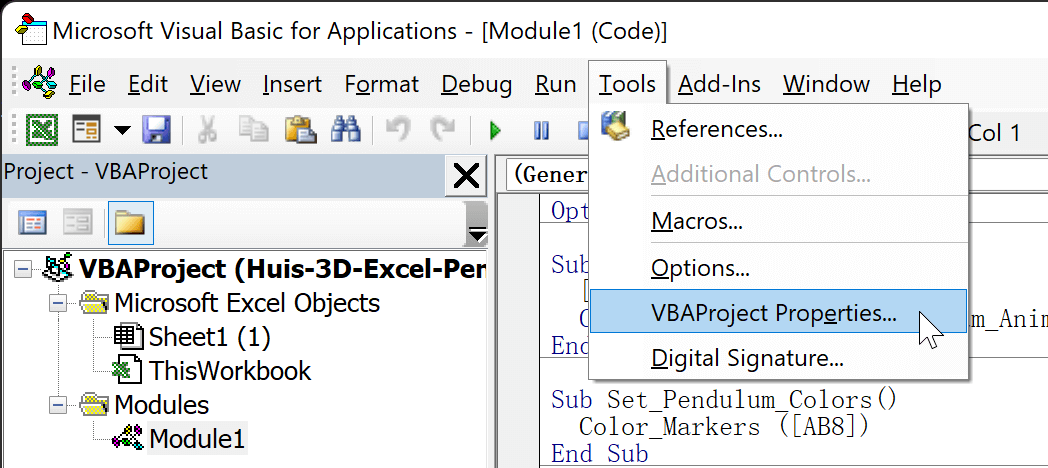Open the Help menu
This screenshot has width=1048, height=468.
916,84
